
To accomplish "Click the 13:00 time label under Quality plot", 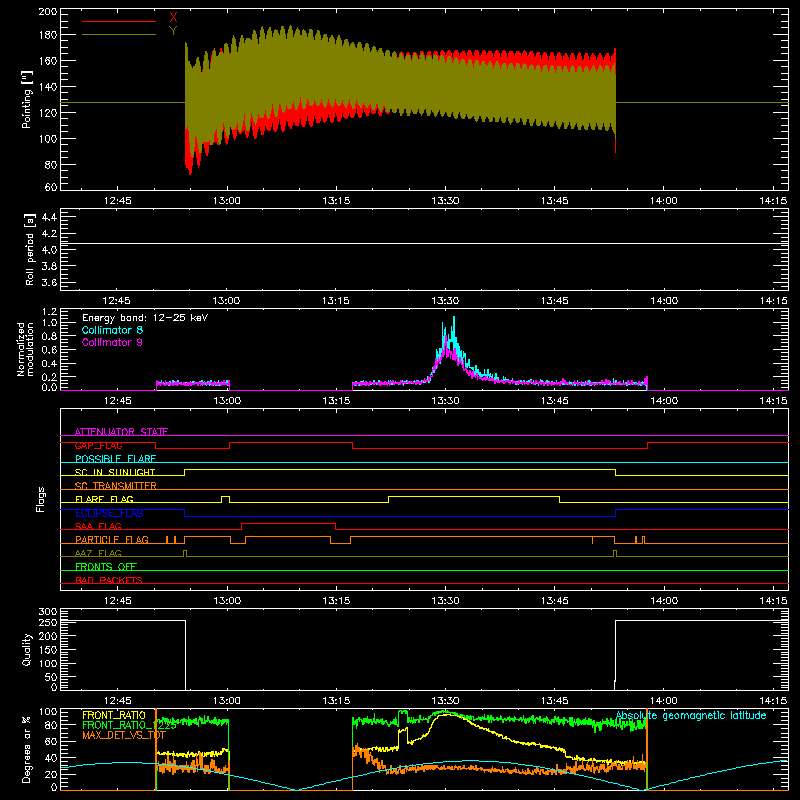I will [227, 701].
